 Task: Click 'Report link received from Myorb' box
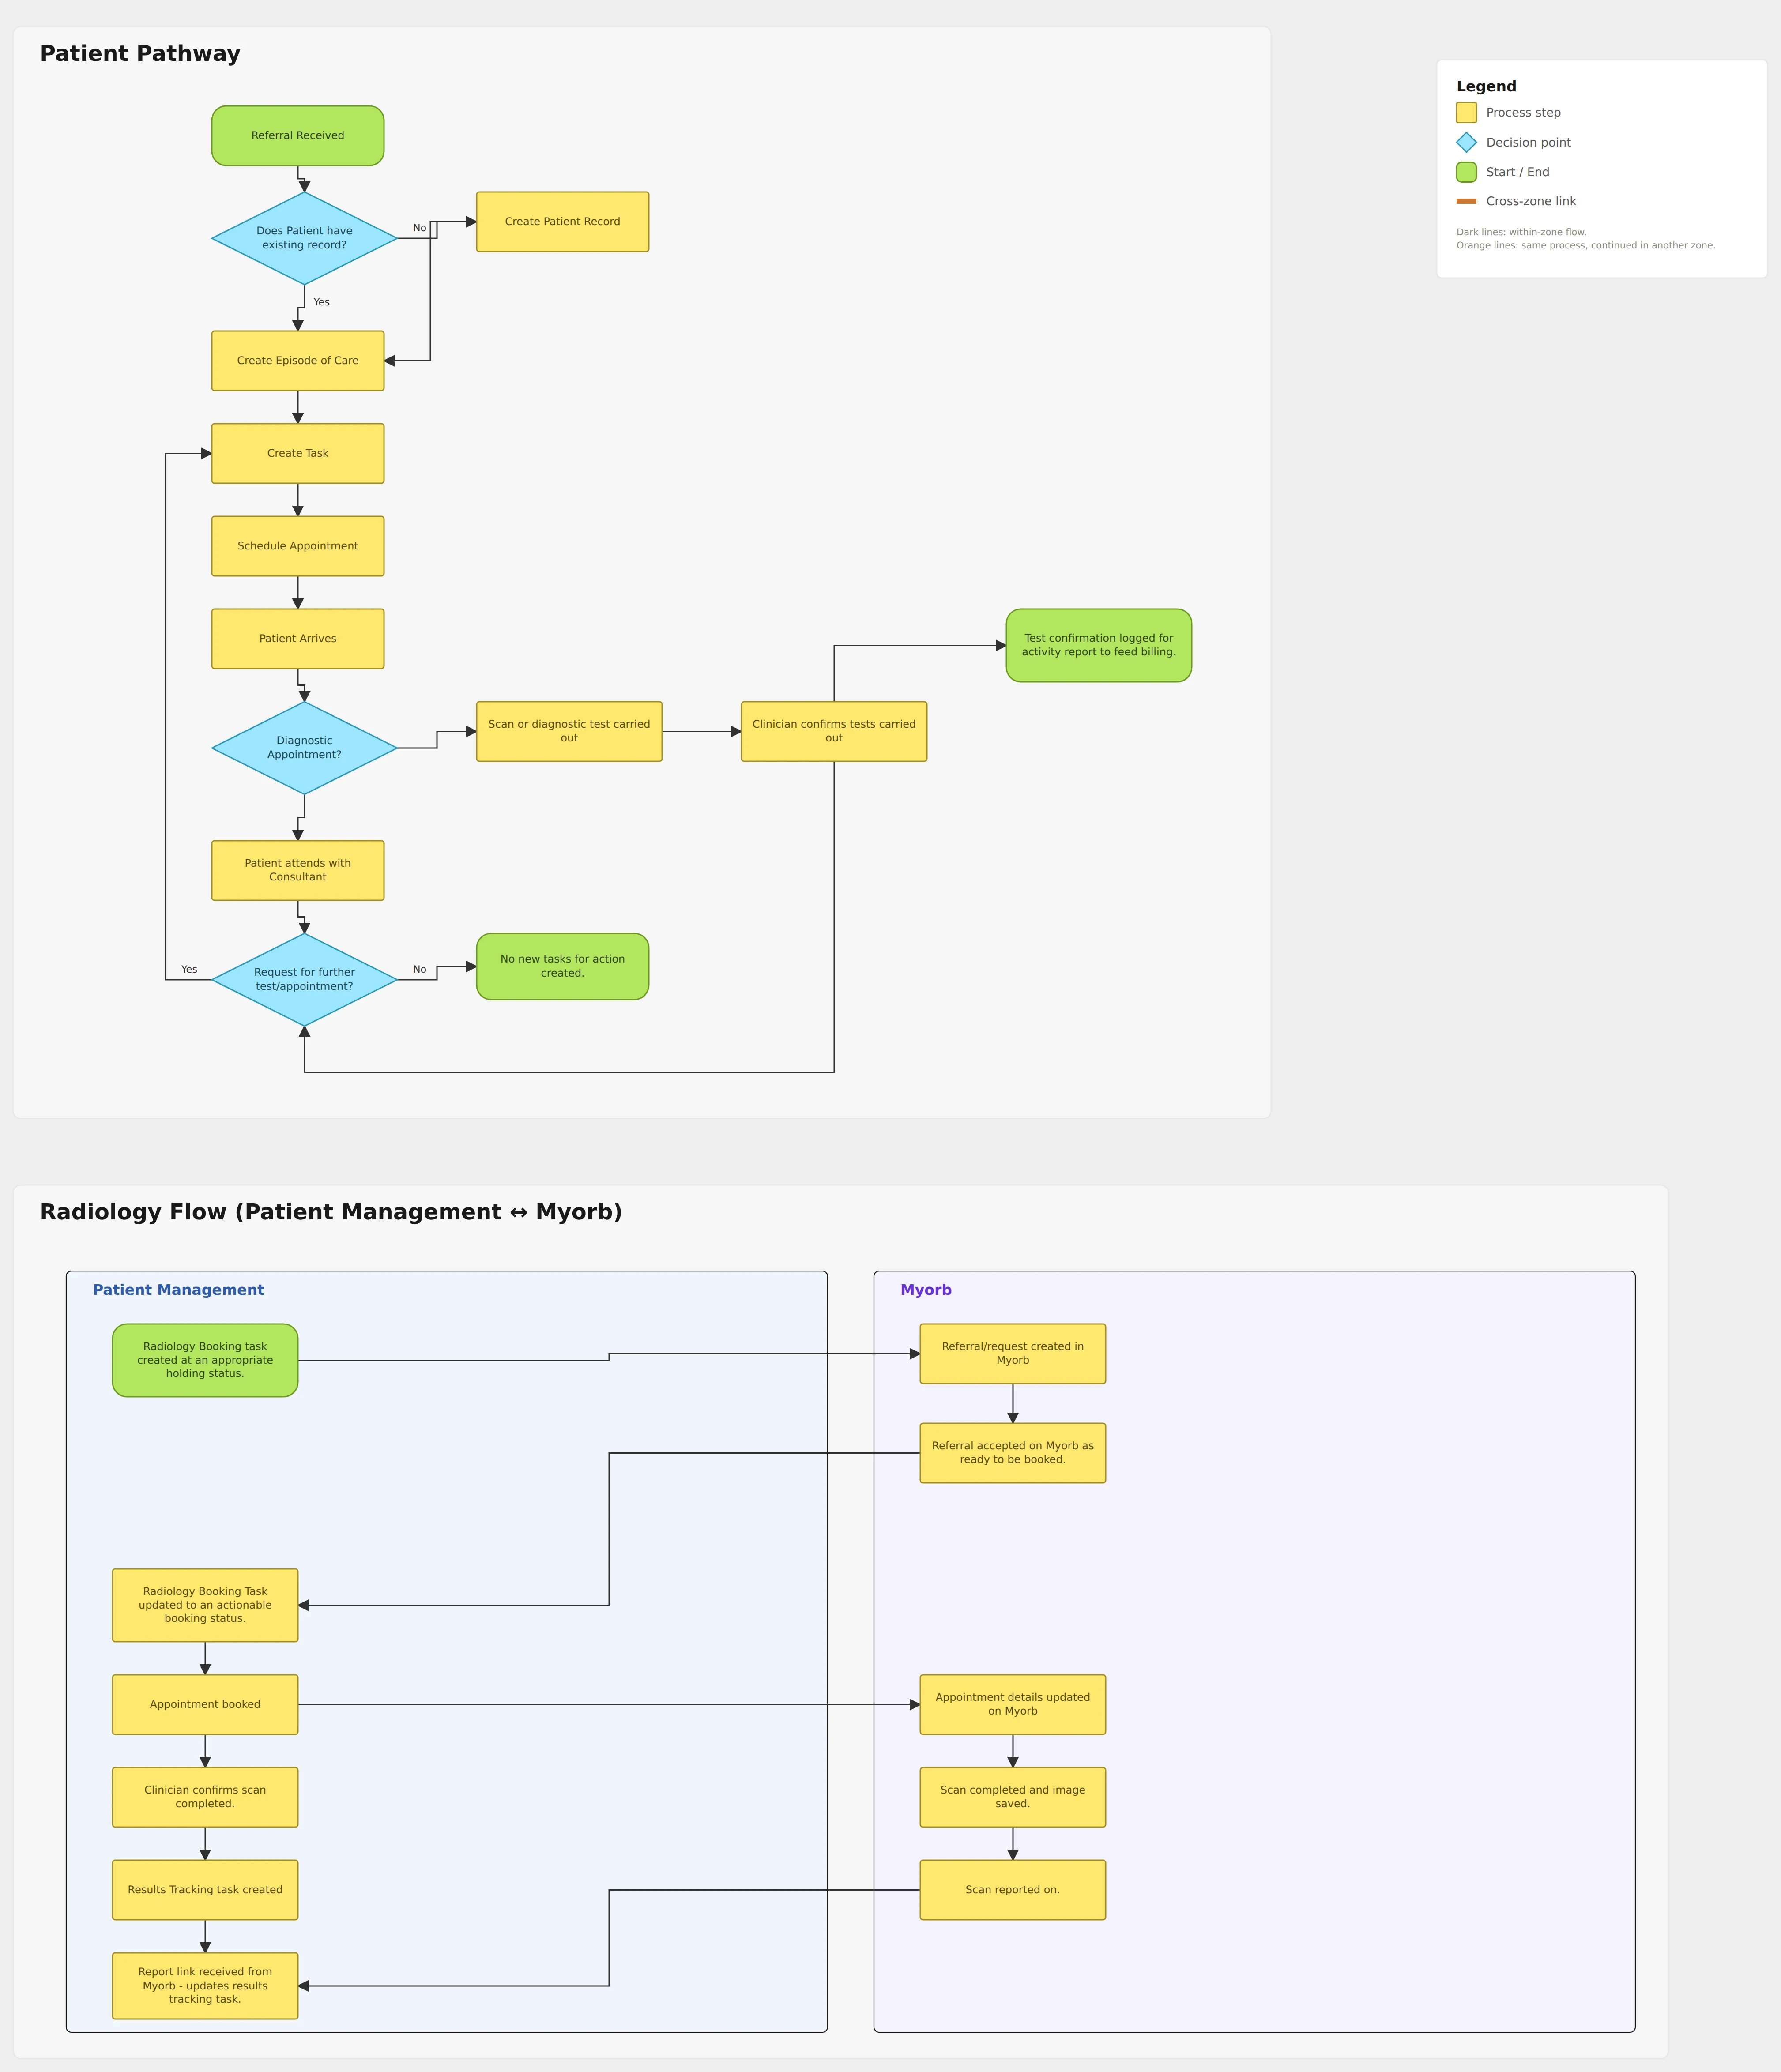click(x=205, y=1986)
